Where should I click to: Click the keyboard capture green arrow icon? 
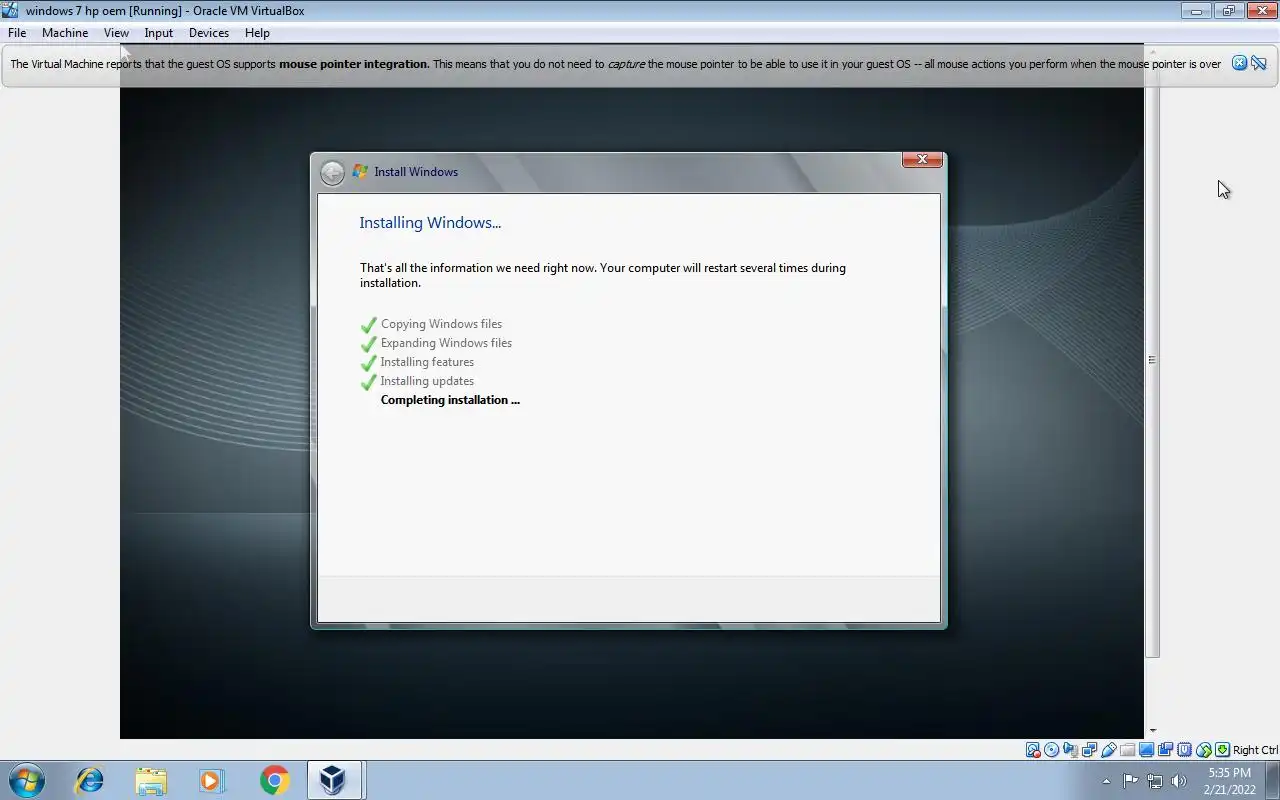point(1222,750)
